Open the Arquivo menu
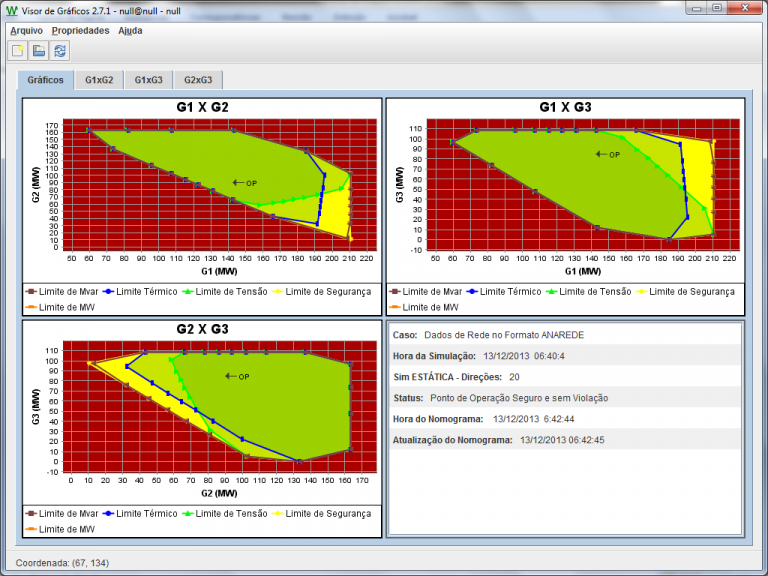 point(26,30)
